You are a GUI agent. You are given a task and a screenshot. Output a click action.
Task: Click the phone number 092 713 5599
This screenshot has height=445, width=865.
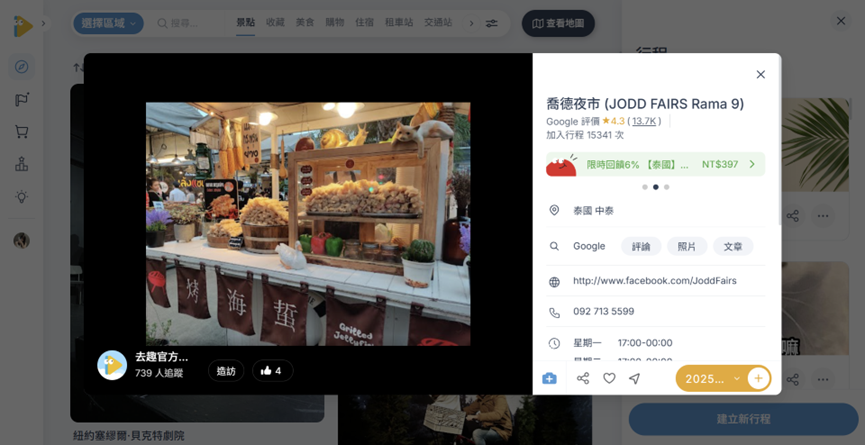(604, 312)
